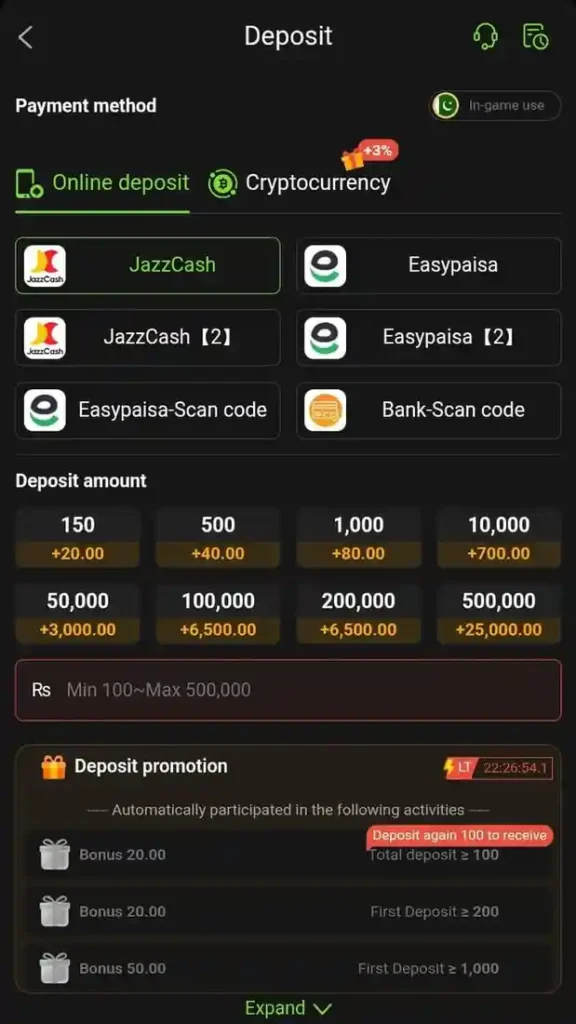The image size is (576, 1024).
Task: Tap the back arrow icon
Action: click(25, 37)
